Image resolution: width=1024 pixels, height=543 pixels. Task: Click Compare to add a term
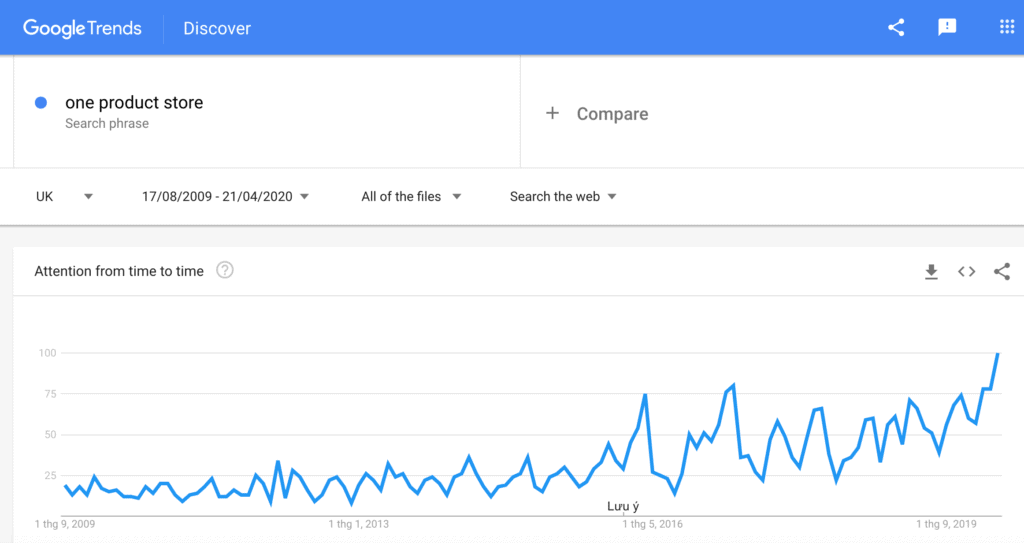pos(612,114)
